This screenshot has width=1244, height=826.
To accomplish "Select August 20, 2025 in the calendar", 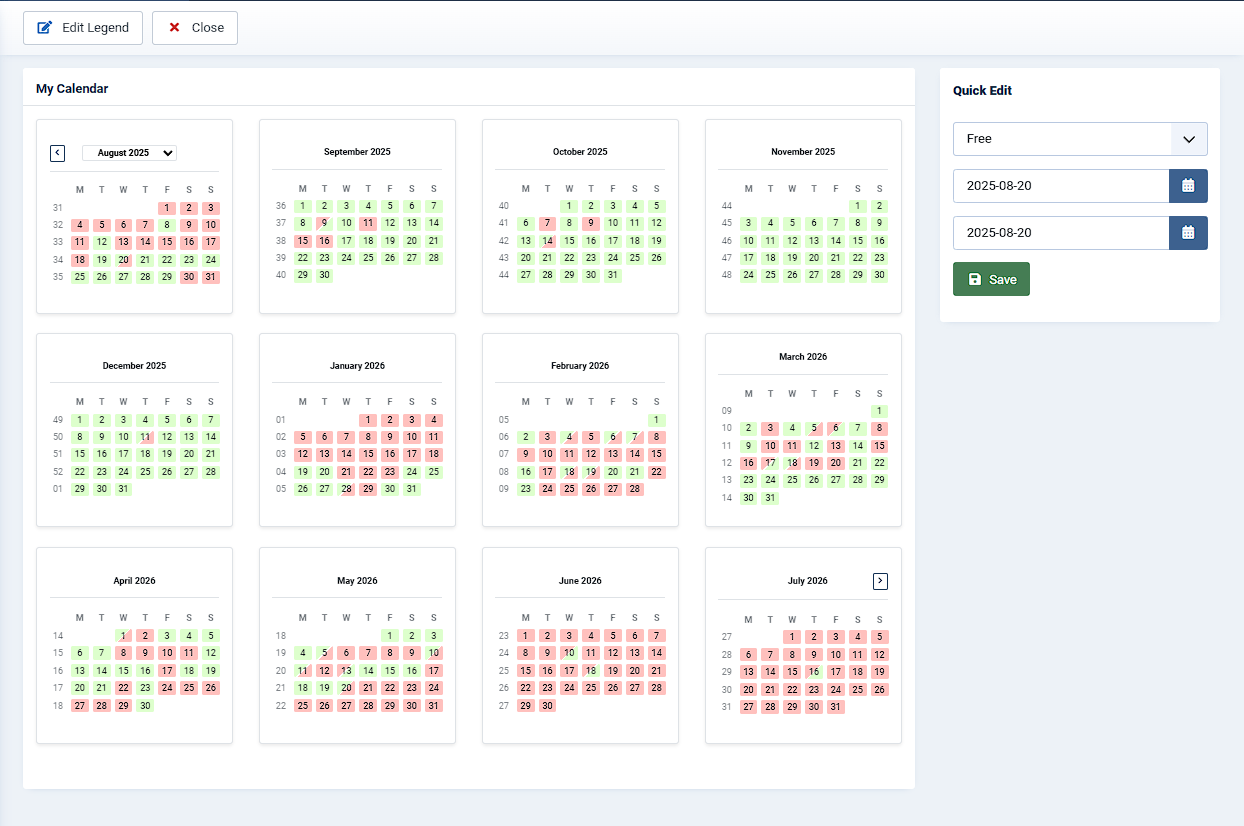I will click(123, 260).
